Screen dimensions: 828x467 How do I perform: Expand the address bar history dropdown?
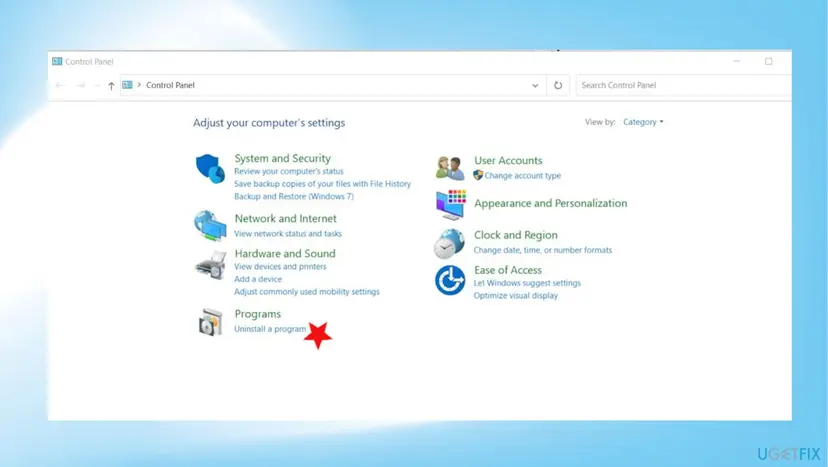coord(535,86)
